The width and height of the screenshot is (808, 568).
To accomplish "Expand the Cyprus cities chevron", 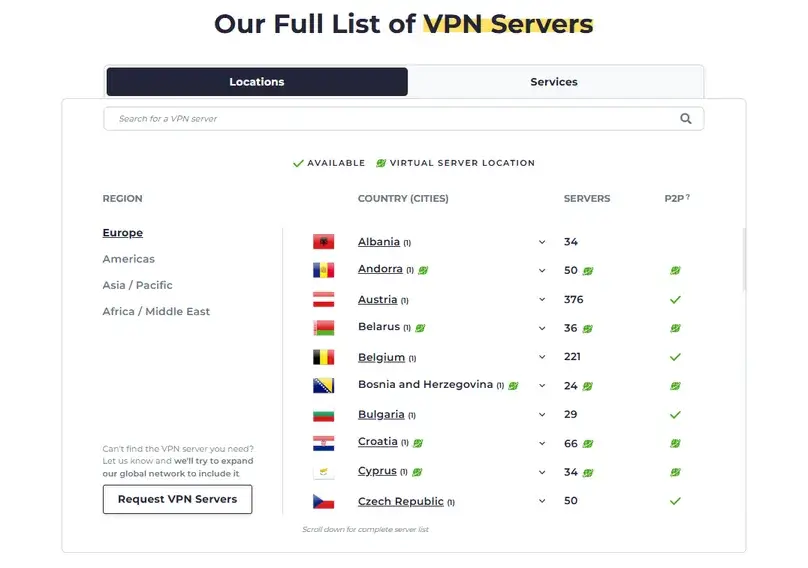I will (542, 472).
